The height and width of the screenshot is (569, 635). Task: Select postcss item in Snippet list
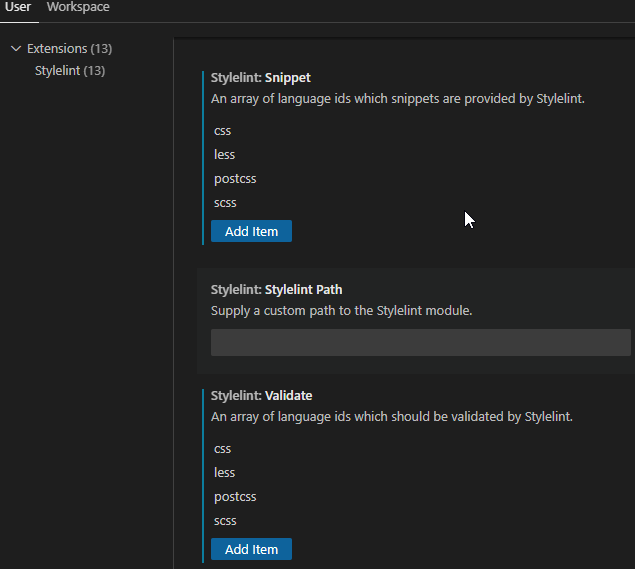[235, 179]
